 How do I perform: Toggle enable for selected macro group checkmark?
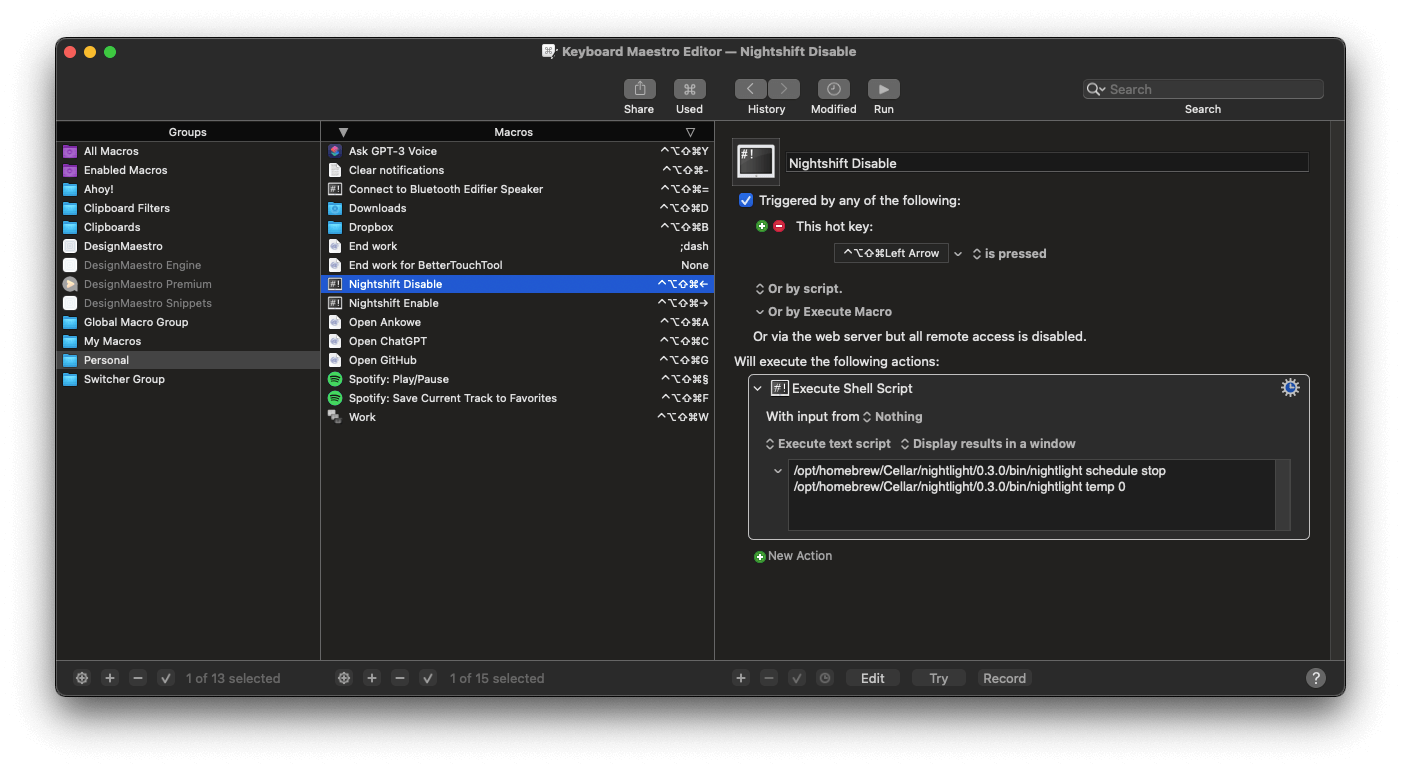166,678
